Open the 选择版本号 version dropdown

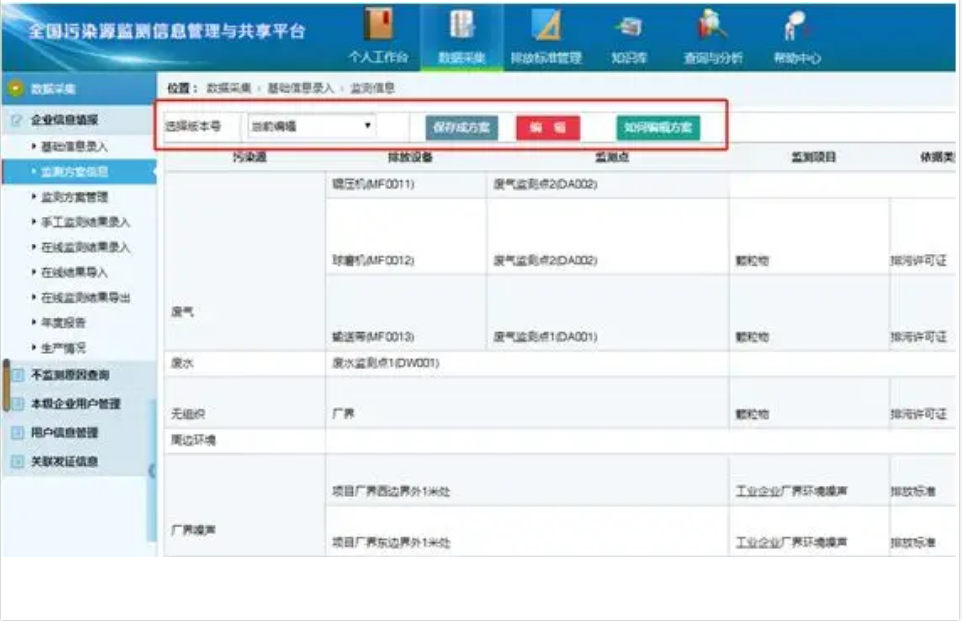click(311, 127)
